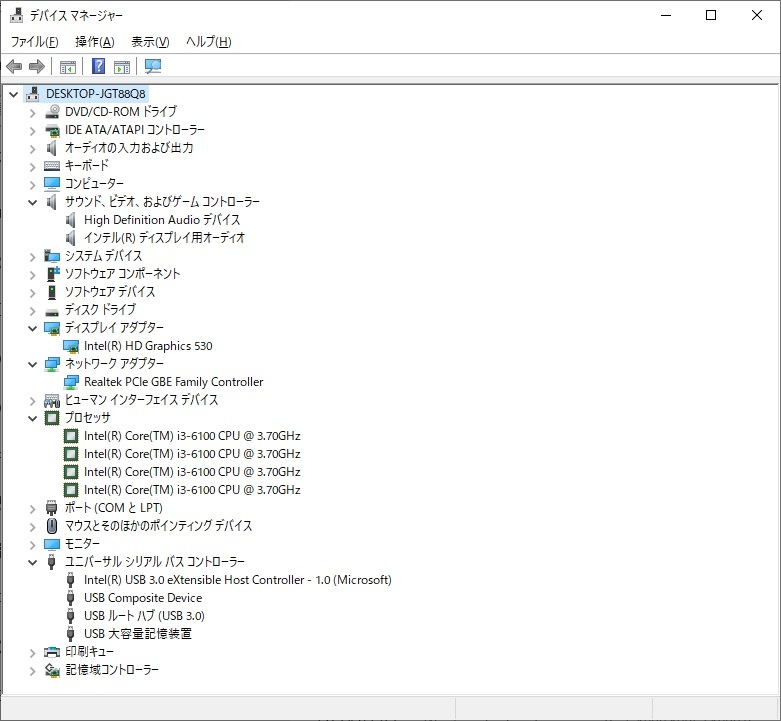Viewport: 781px width, 721px height.
Task: Click the Realtek PCIe GBE network icon
Action: 71,382
